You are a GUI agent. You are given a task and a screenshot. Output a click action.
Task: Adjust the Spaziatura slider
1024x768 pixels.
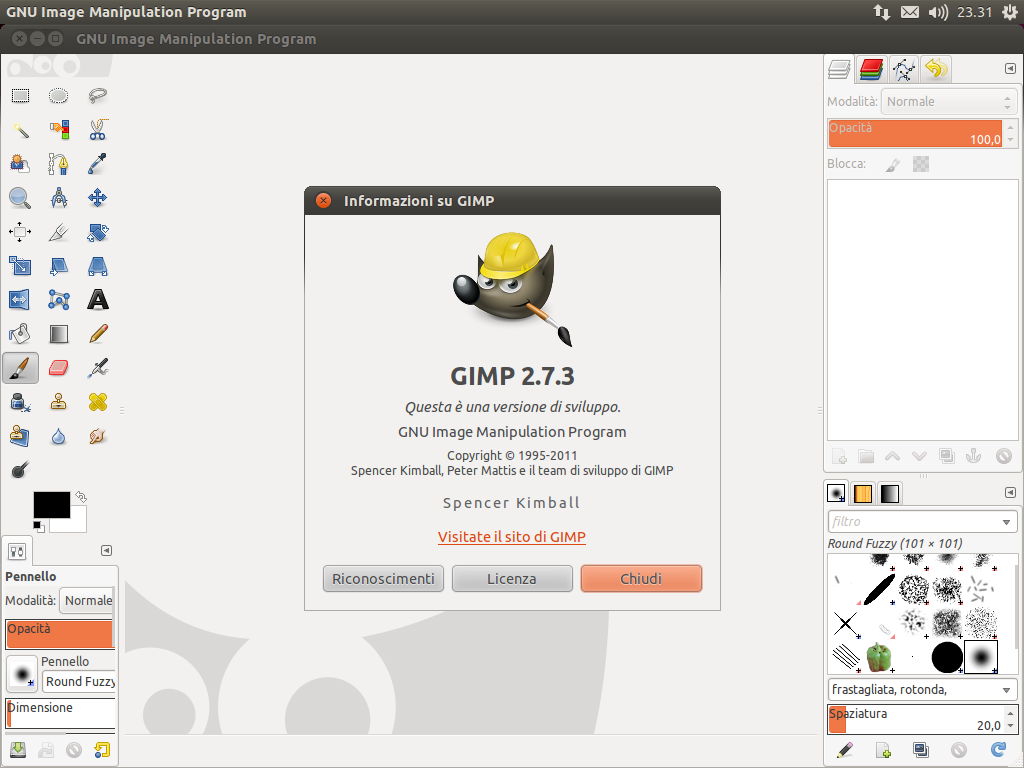915,719
